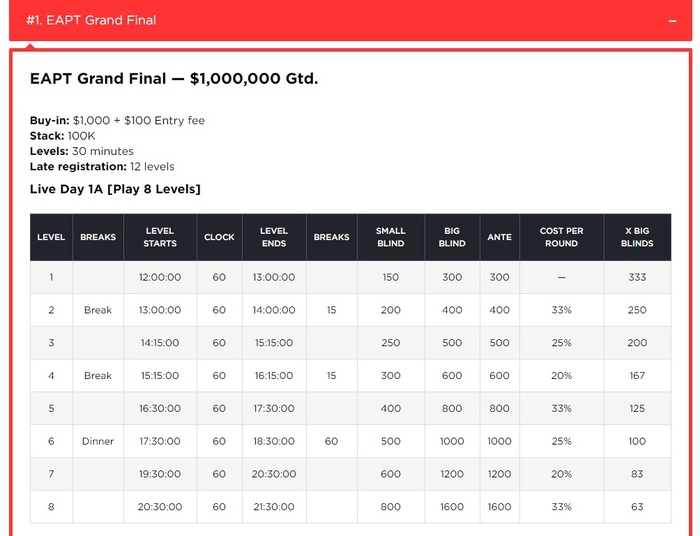Click the 'X BIG BLINDS' column header

(637, 237)
